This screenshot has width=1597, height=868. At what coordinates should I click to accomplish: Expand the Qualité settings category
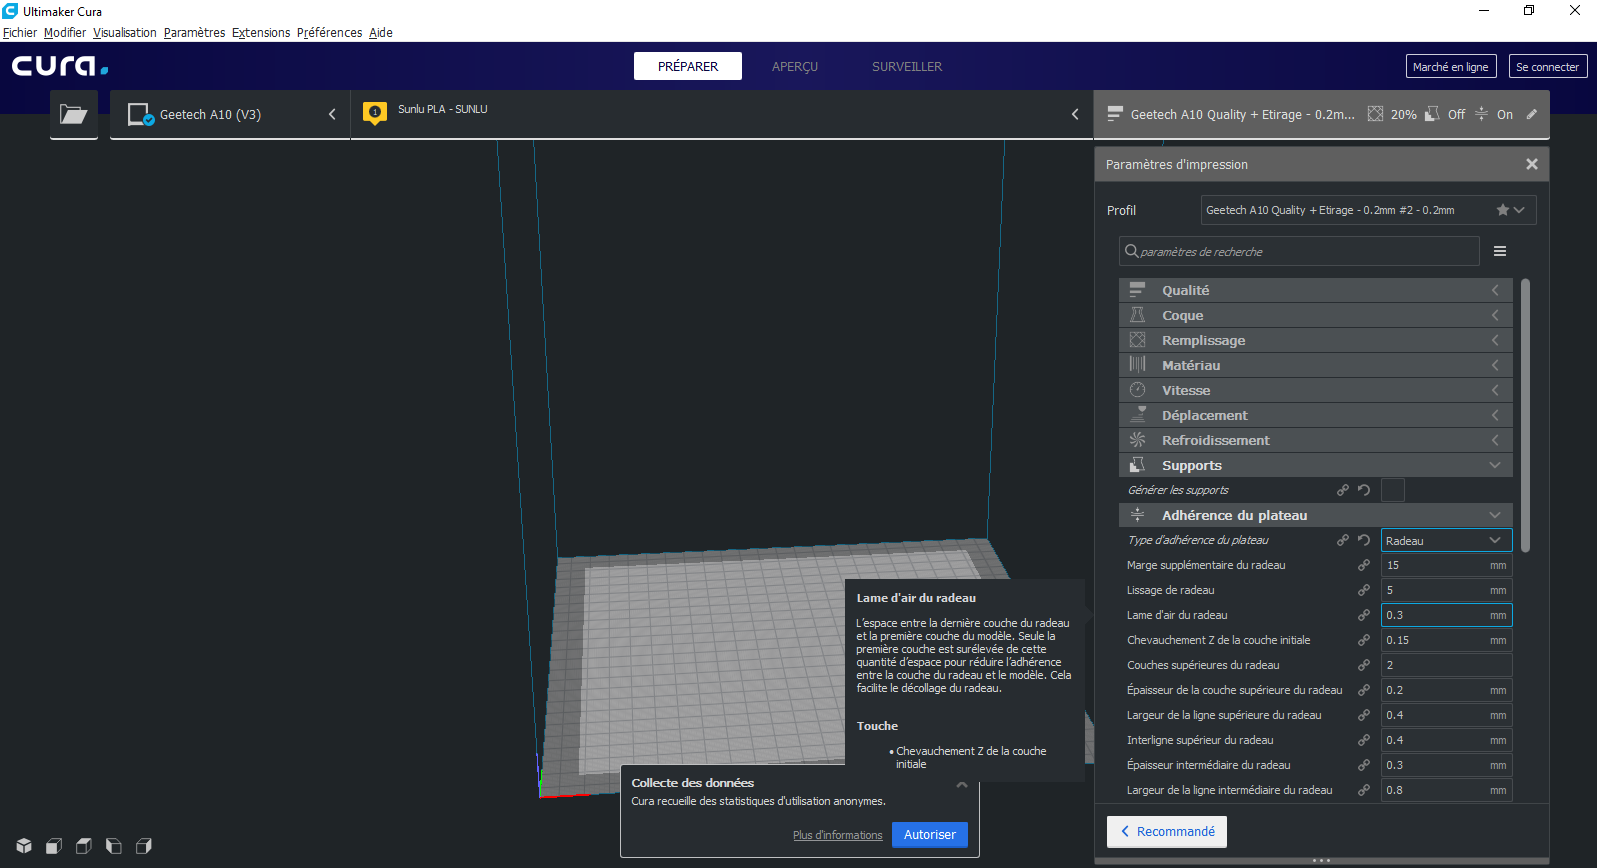click(1315, 290)
